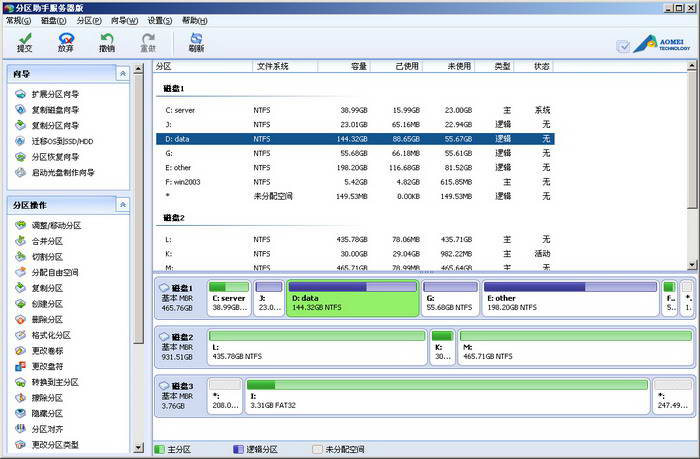Open the 设置(S) menu
Image resolution: width=700 pixels, height=459 pixels.
tap(160, 20)
